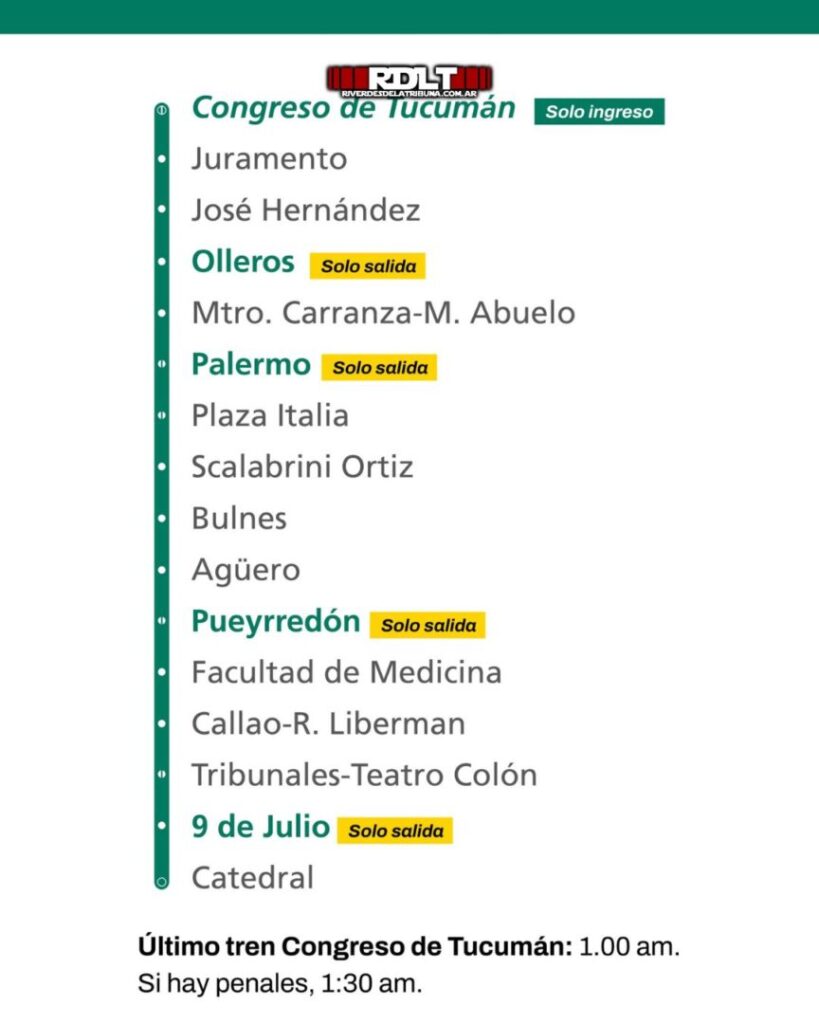Click the transfer marker beside Palermo
The width and height of the screenshot is (819, 1024).
click(162, 364)
